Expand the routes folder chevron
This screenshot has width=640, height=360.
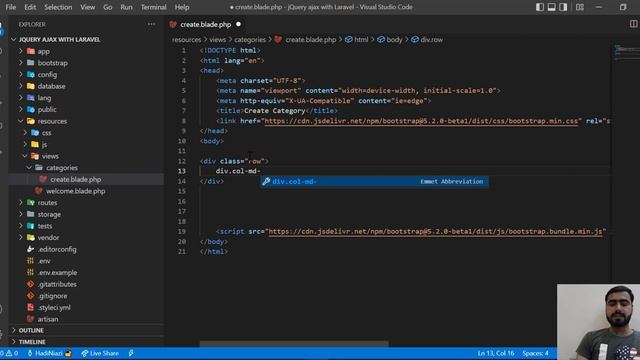pos(21,202)
